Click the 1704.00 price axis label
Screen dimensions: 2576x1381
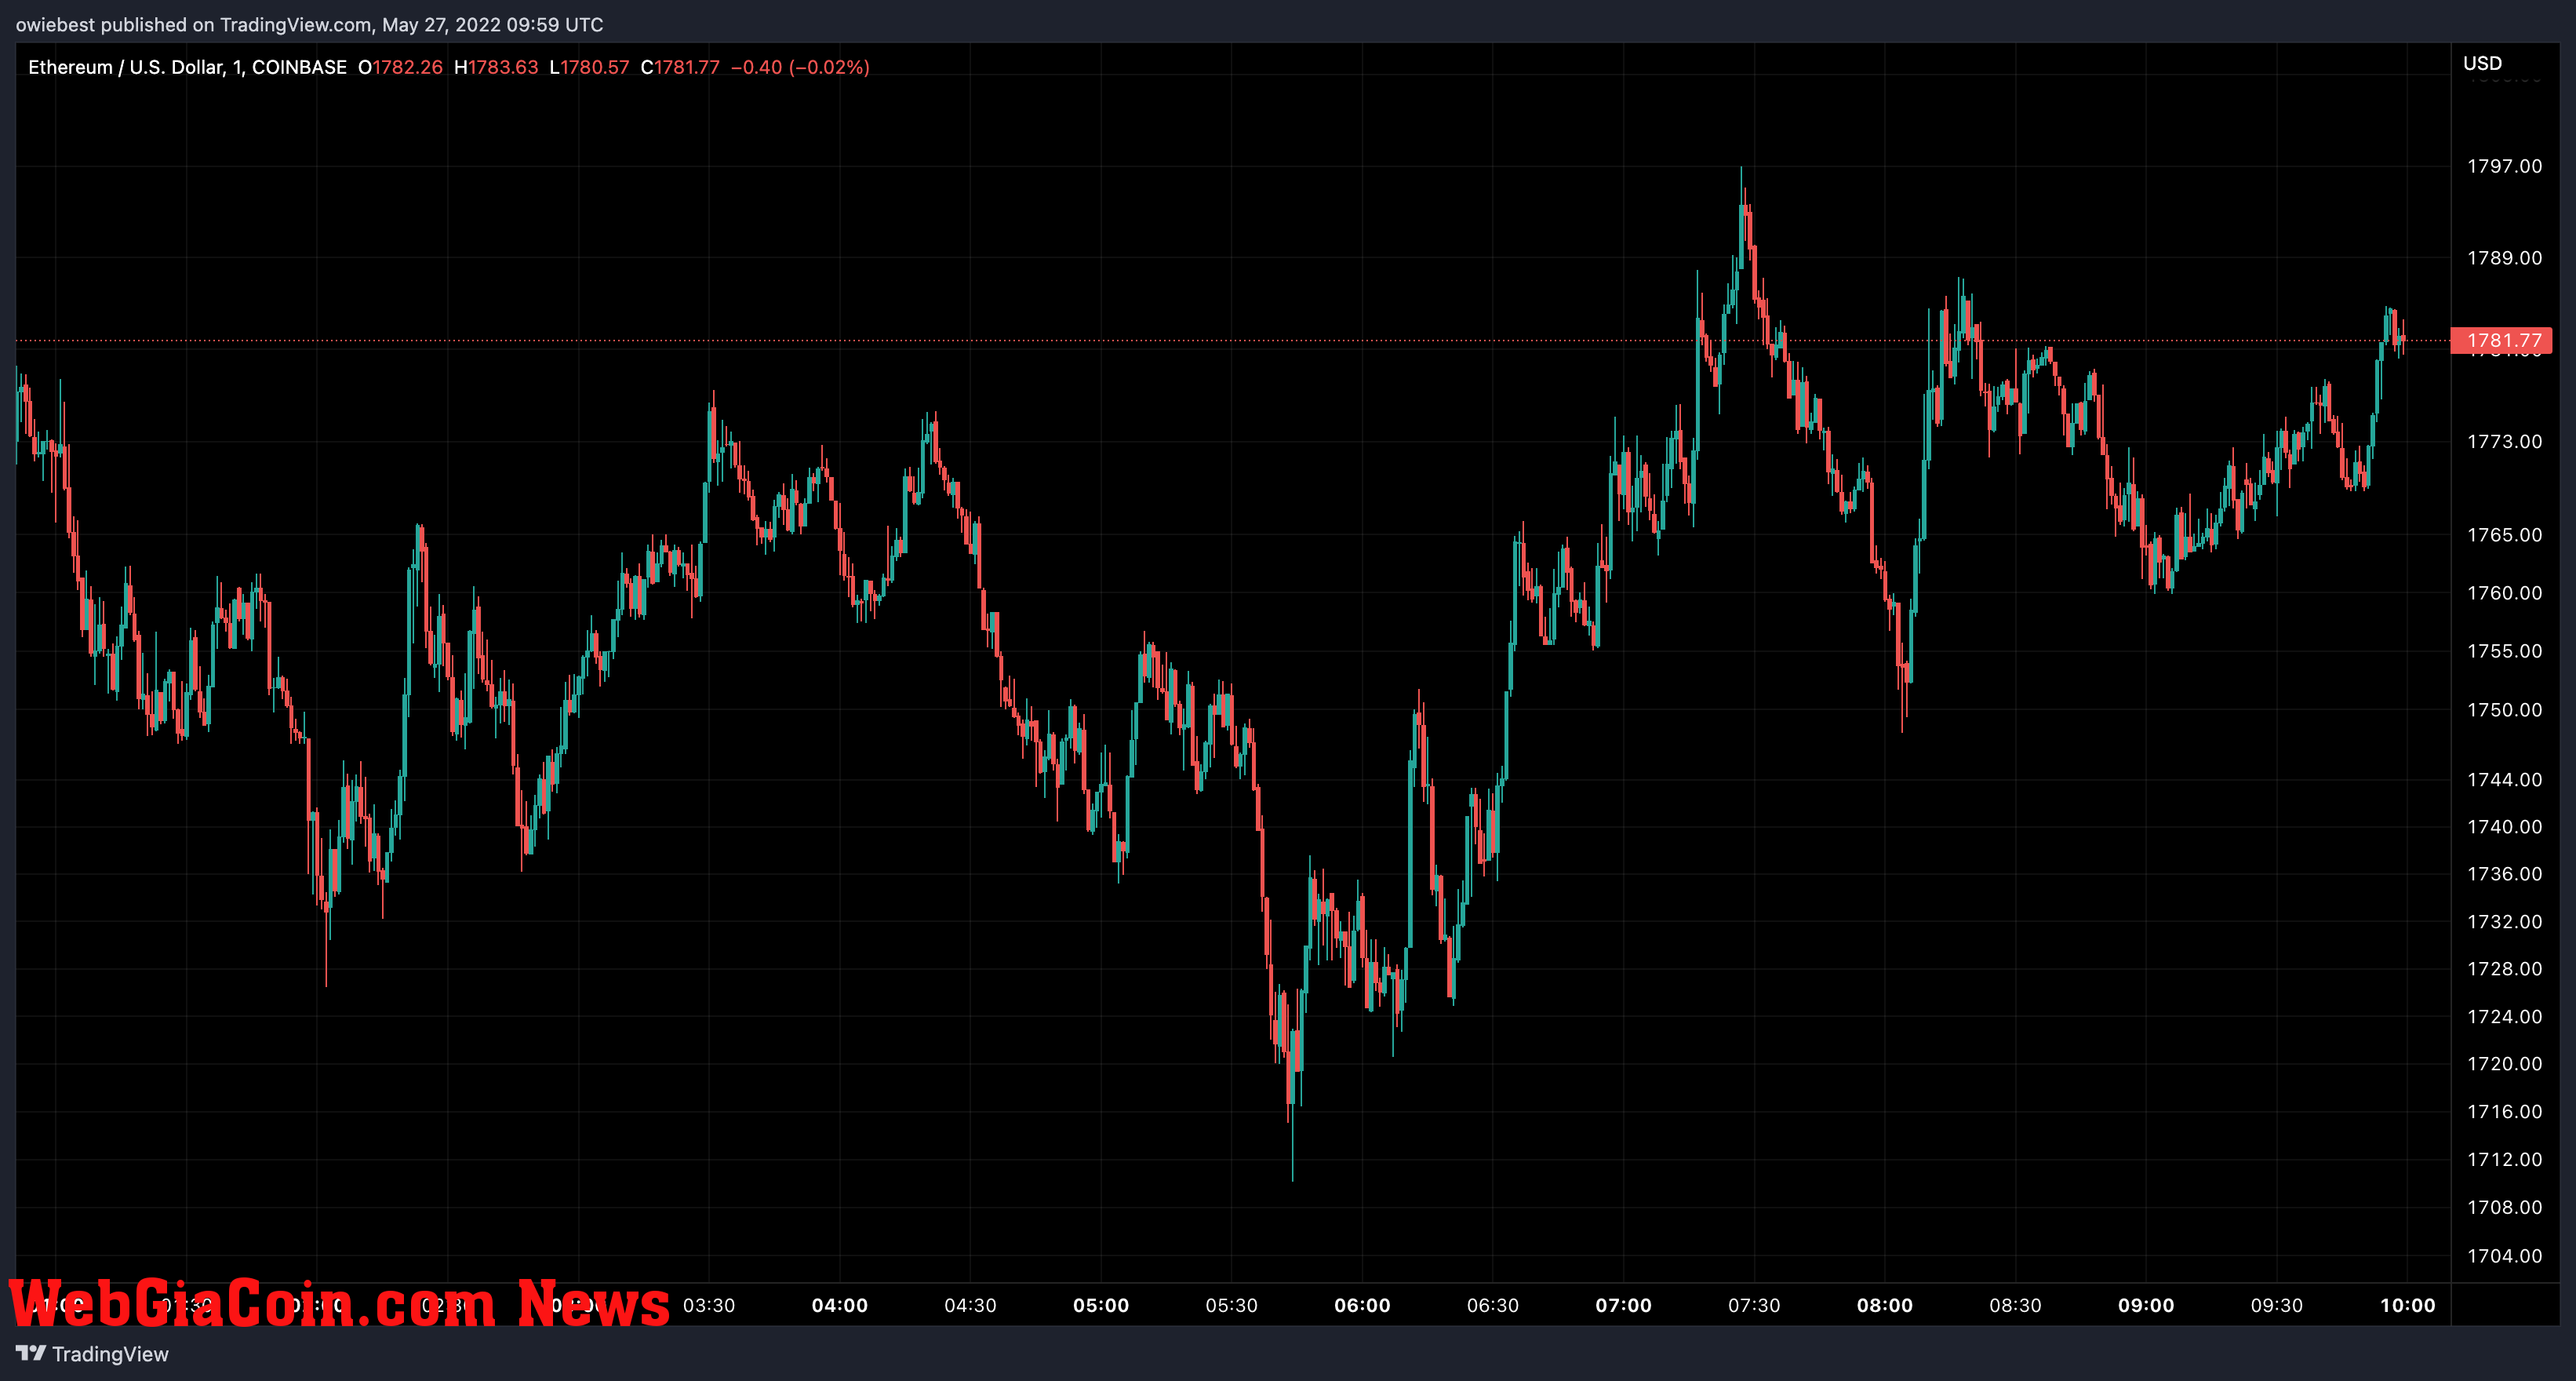(x=2504, y=1256)
